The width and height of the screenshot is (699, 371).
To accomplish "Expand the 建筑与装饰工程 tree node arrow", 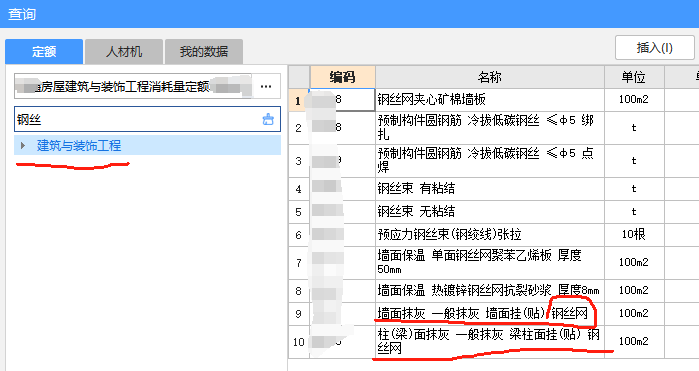I will pos(23,145).
